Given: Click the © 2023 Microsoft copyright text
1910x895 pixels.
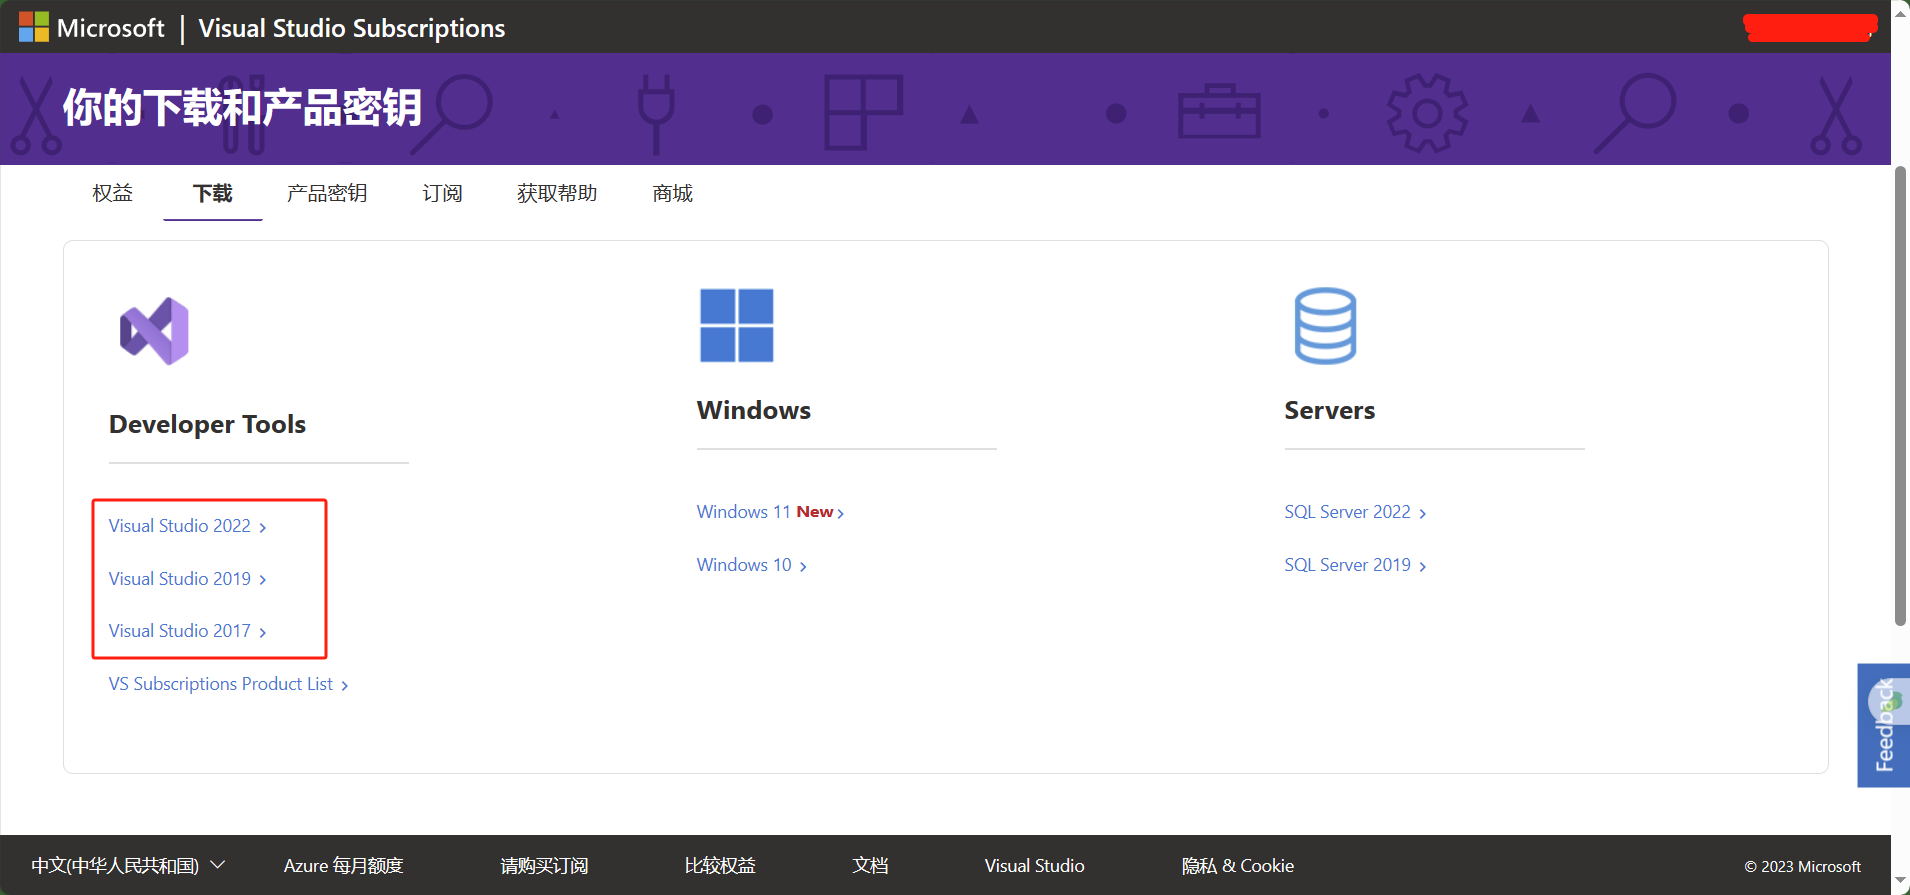Looking at the screenshot, I should click(1803, 867).
